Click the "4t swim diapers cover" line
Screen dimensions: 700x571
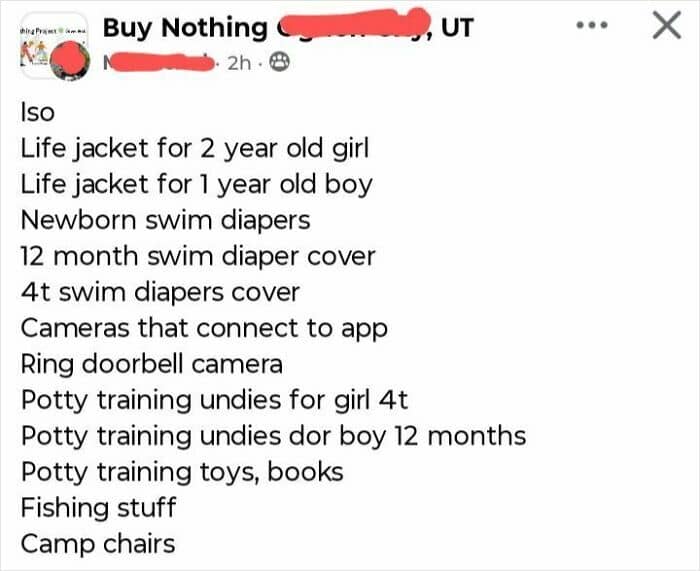click(x=160, y=292)
